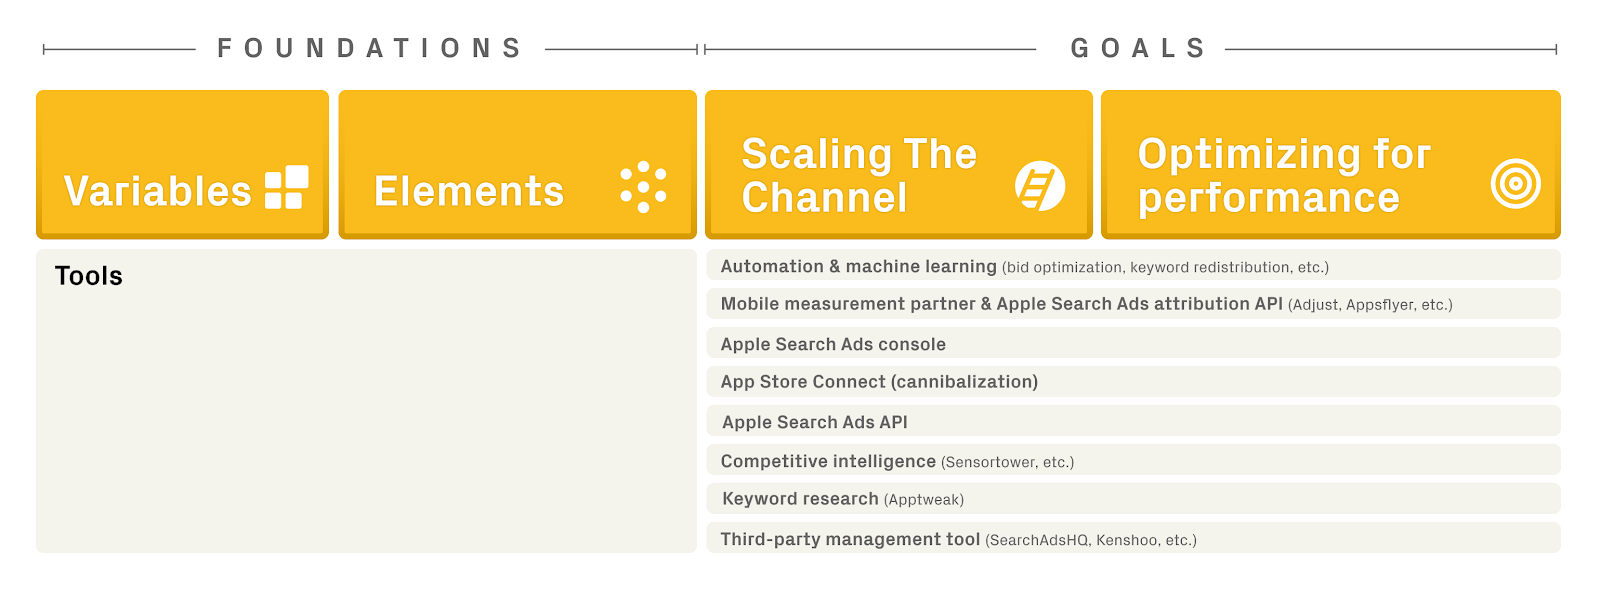The height and width of the screenshot is (593, 1600).
Task: Click the Elements dotted circle icon
Action: tap(643, 187)
